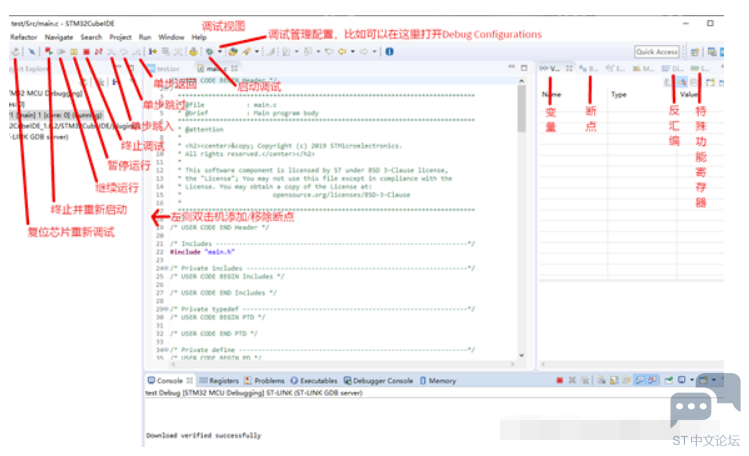Click the red Terminate debug icon
This screenshot has width=749, height=456.
[x=86, y=52]
